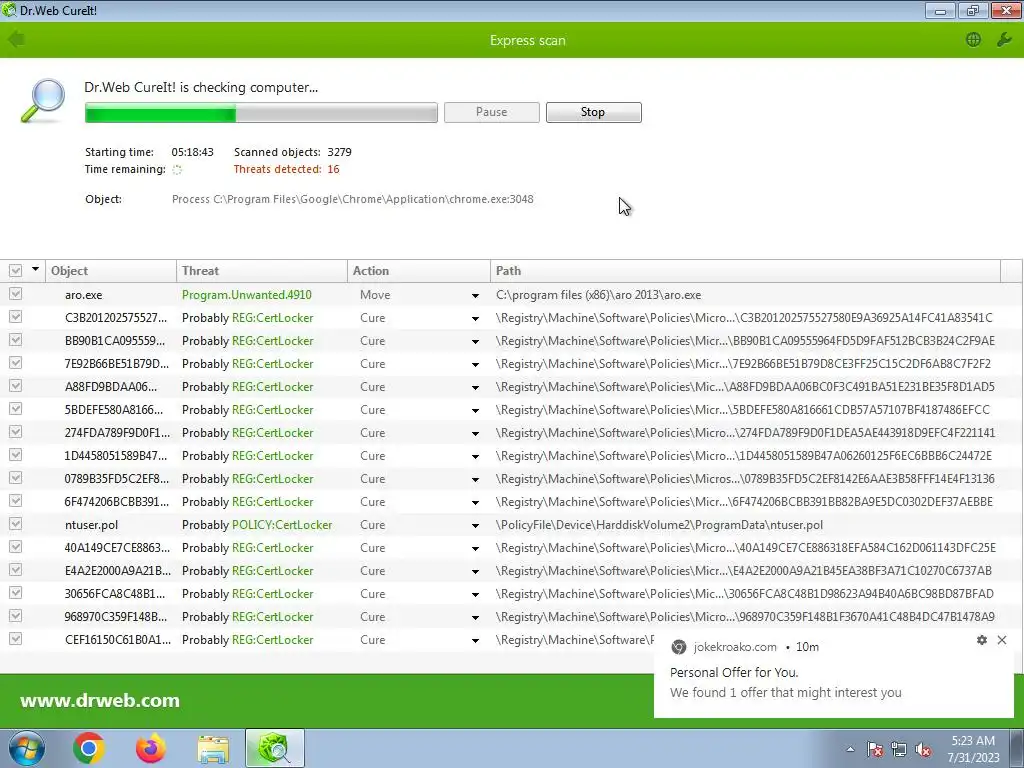This screenshot has width=1024, height=768.
Task: Click Dr.Web title bar spider icon
Action: [x=9, y=10]
